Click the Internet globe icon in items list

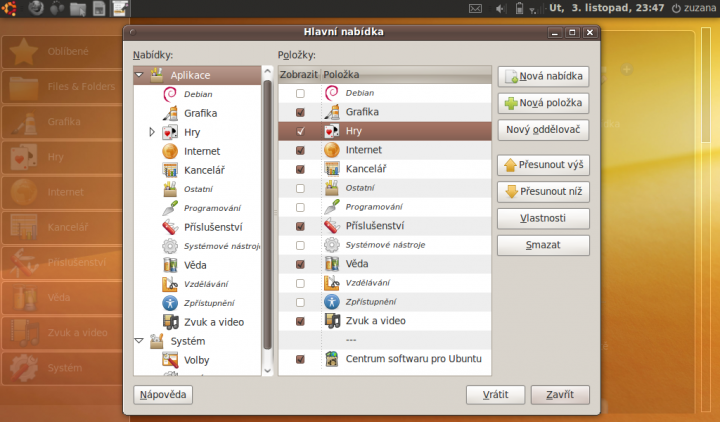[x=332, y=150]
